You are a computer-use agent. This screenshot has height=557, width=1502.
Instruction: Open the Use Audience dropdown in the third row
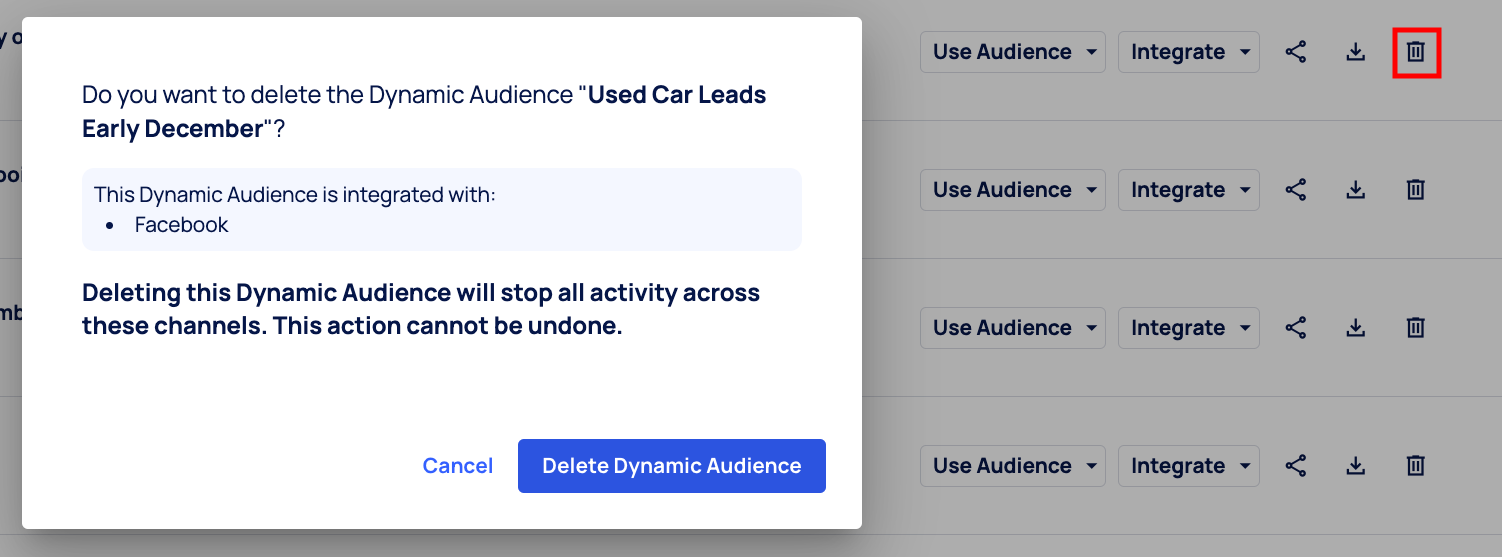click(1012, 328)
